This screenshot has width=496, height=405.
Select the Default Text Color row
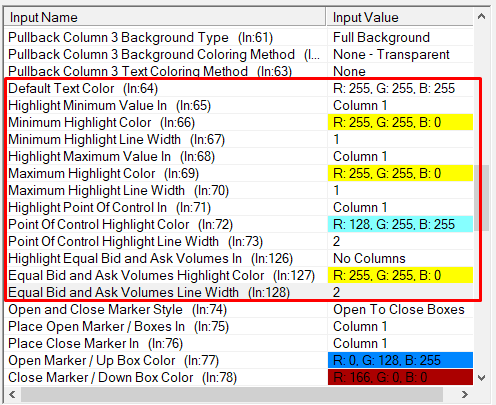click(x=239, y=88)
